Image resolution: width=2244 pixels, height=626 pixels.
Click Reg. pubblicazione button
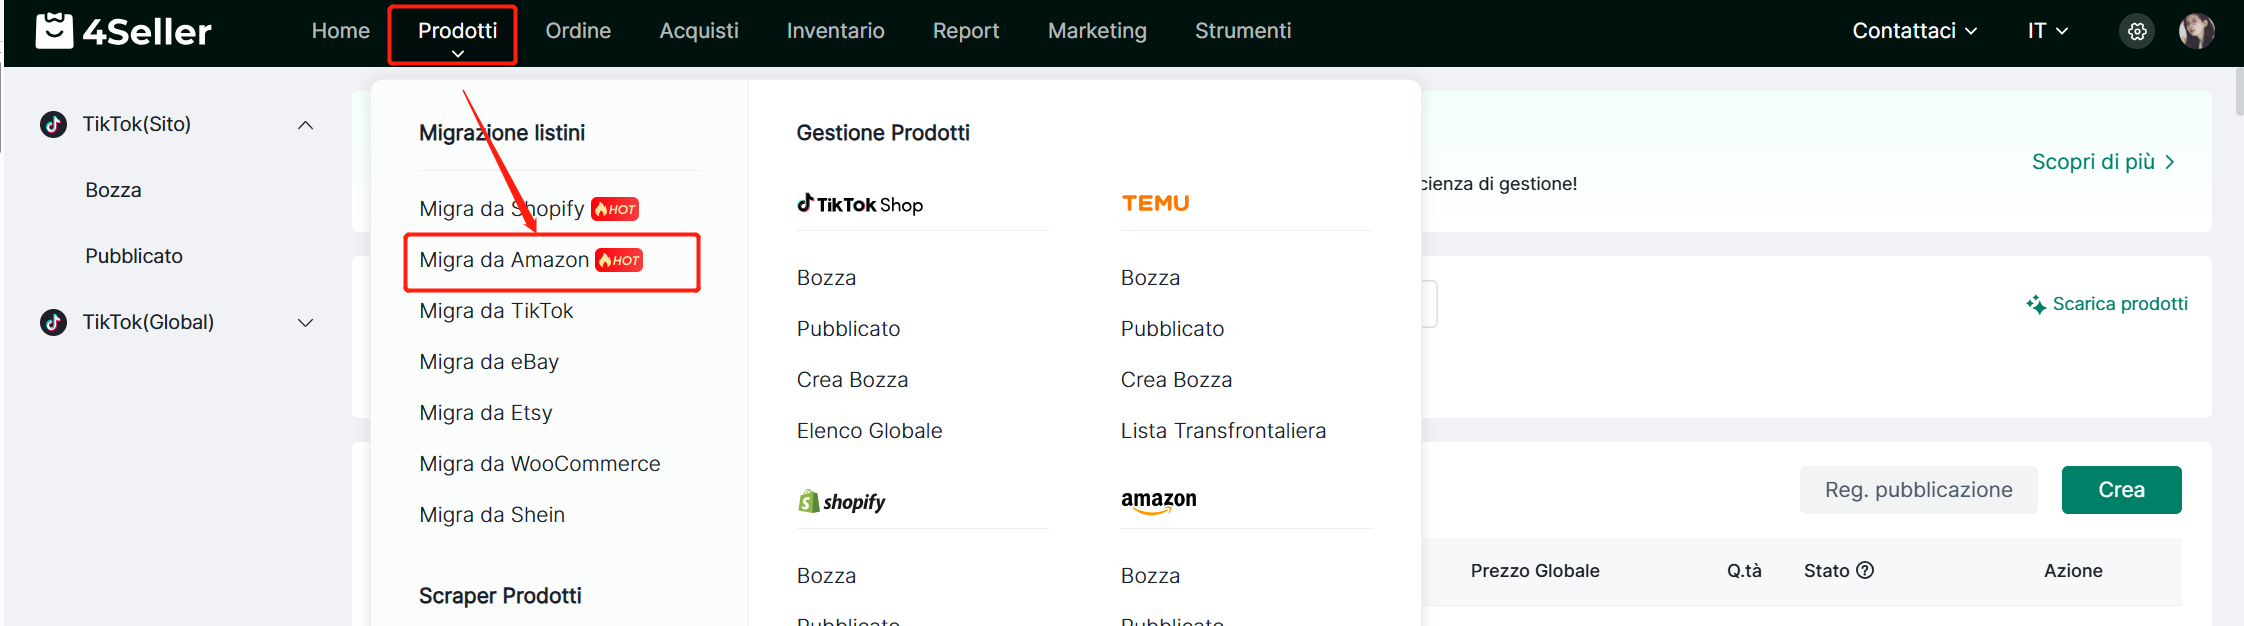1919,490
